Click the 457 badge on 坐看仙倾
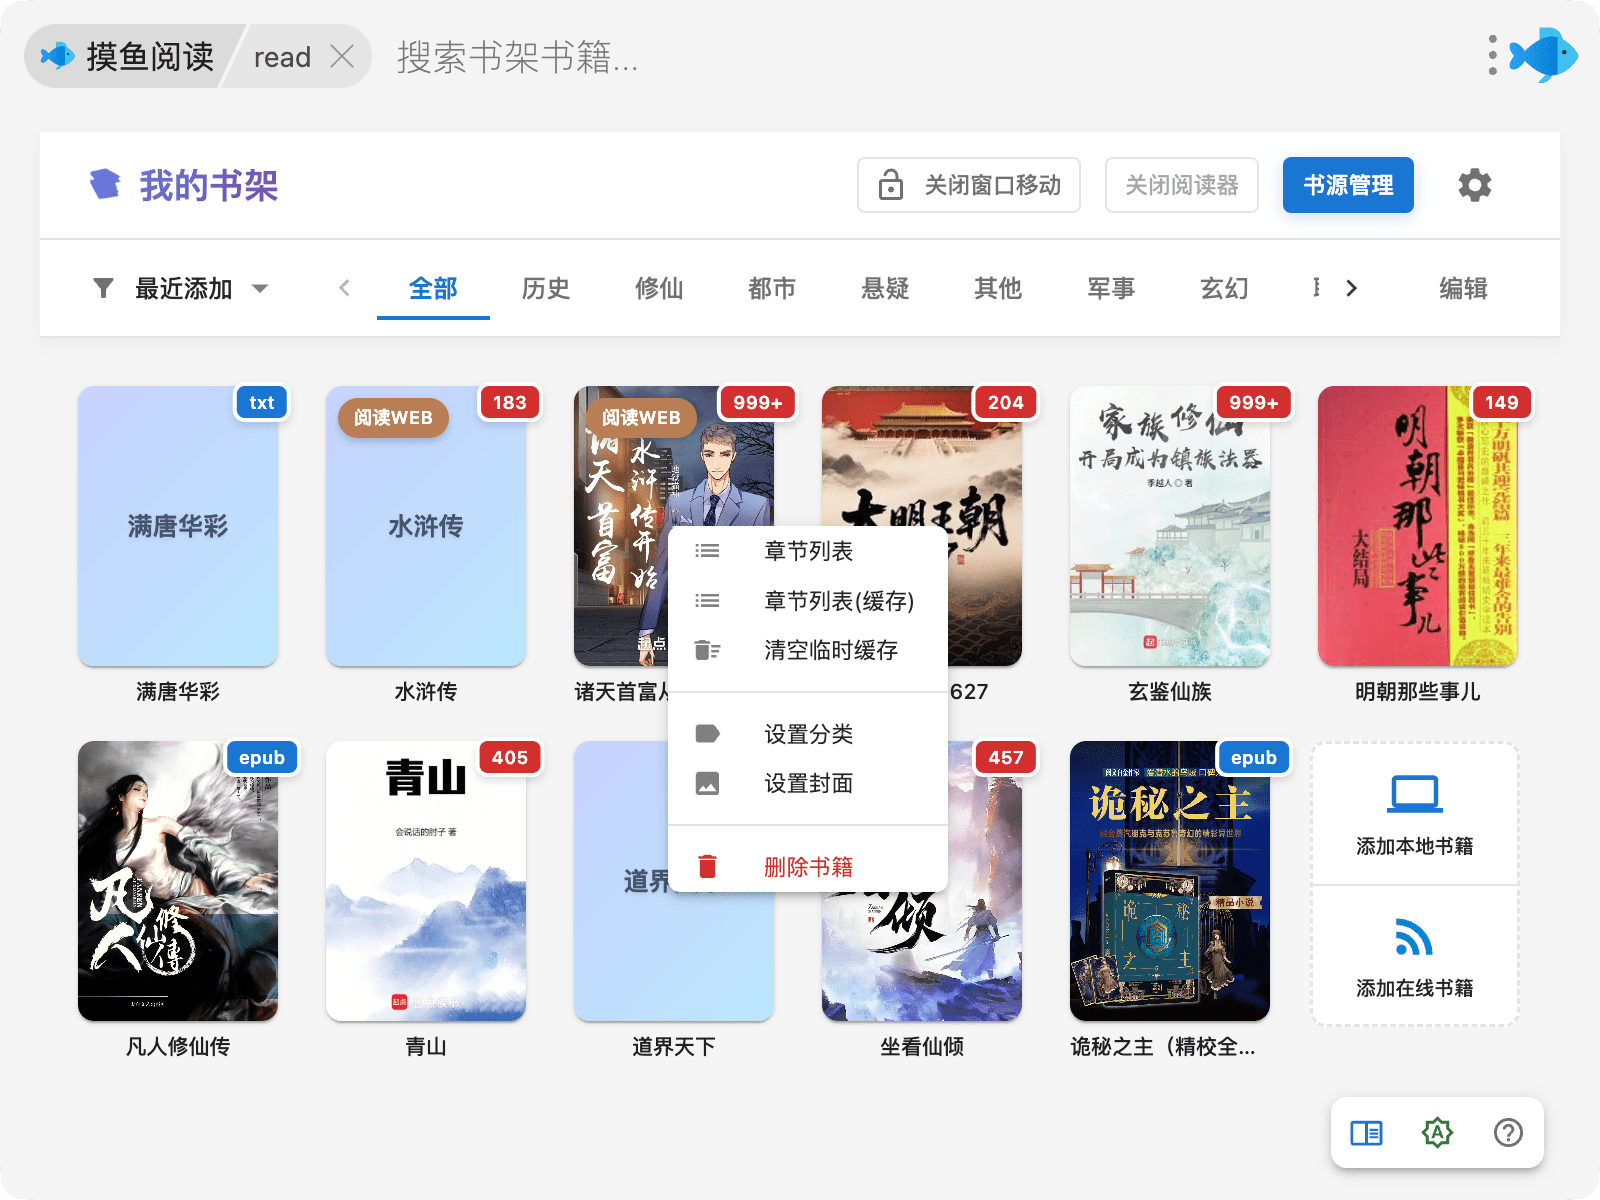 pos(1005,758)
